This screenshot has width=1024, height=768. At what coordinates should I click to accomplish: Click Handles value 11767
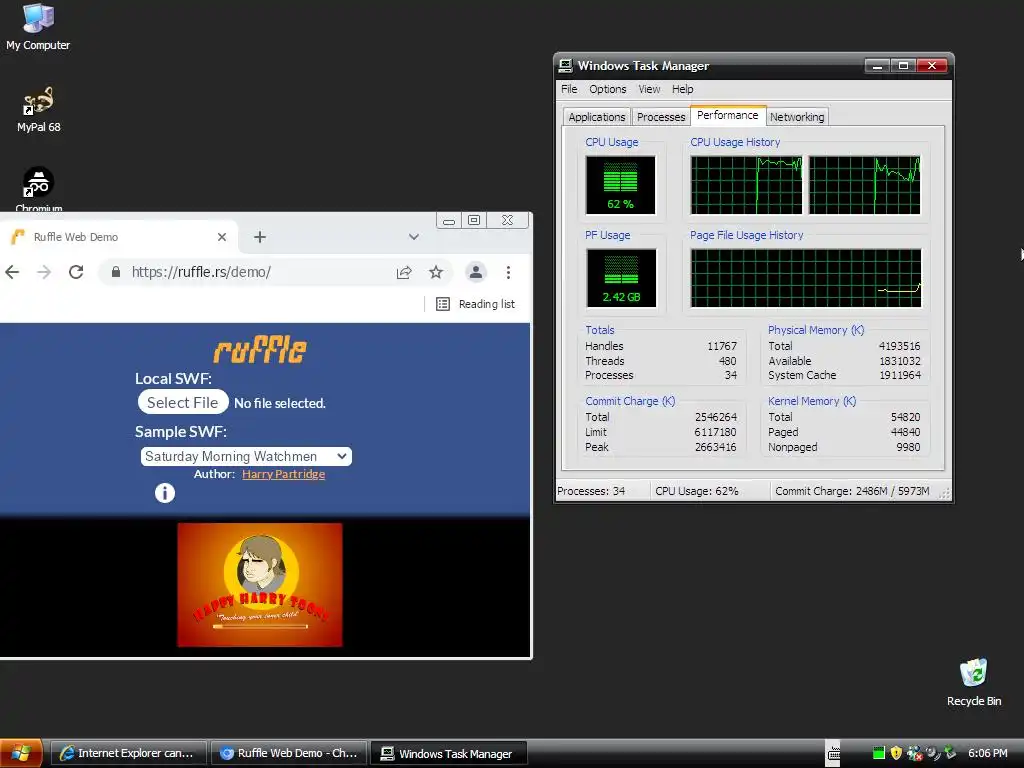pyautogui.click(x=722, y=346)
